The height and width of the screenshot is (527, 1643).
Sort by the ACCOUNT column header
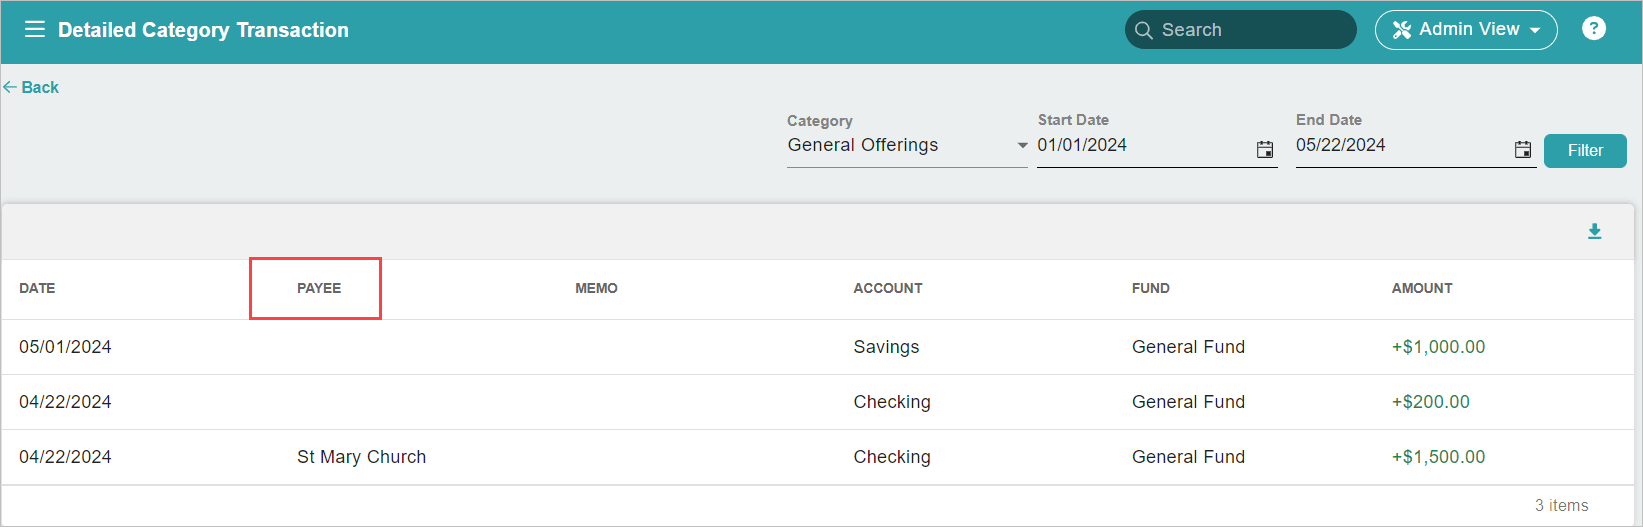coord(888,288)
